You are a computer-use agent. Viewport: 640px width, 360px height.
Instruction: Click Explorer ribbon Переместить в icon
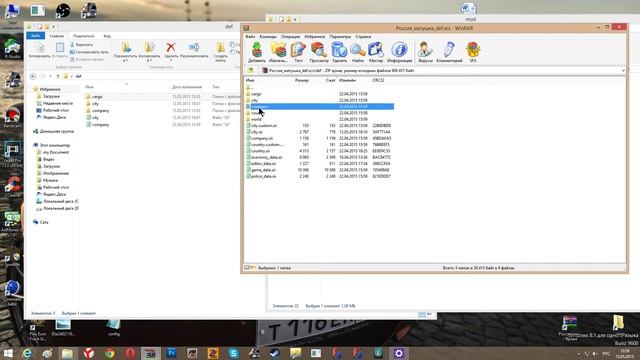point(126,51)
